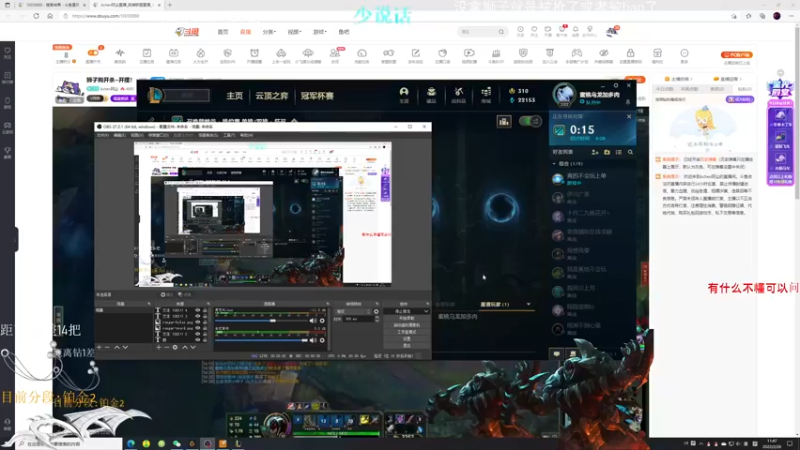
Task: Mute the first OBS mixer channel speaker
Action: point(313,321)
